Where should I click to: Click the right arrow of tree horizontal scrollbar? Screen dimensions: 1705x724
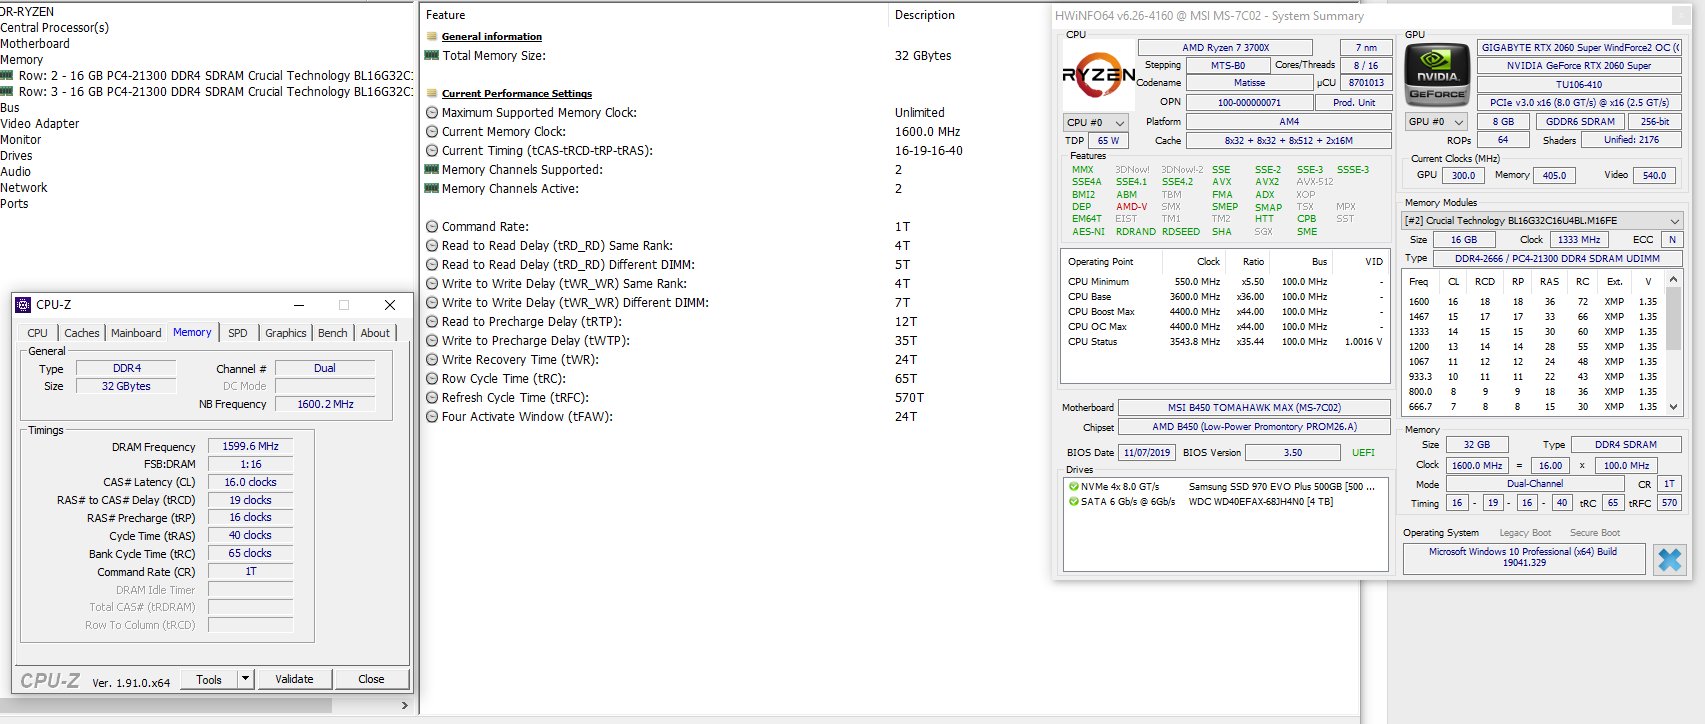[x=404, y=705]
